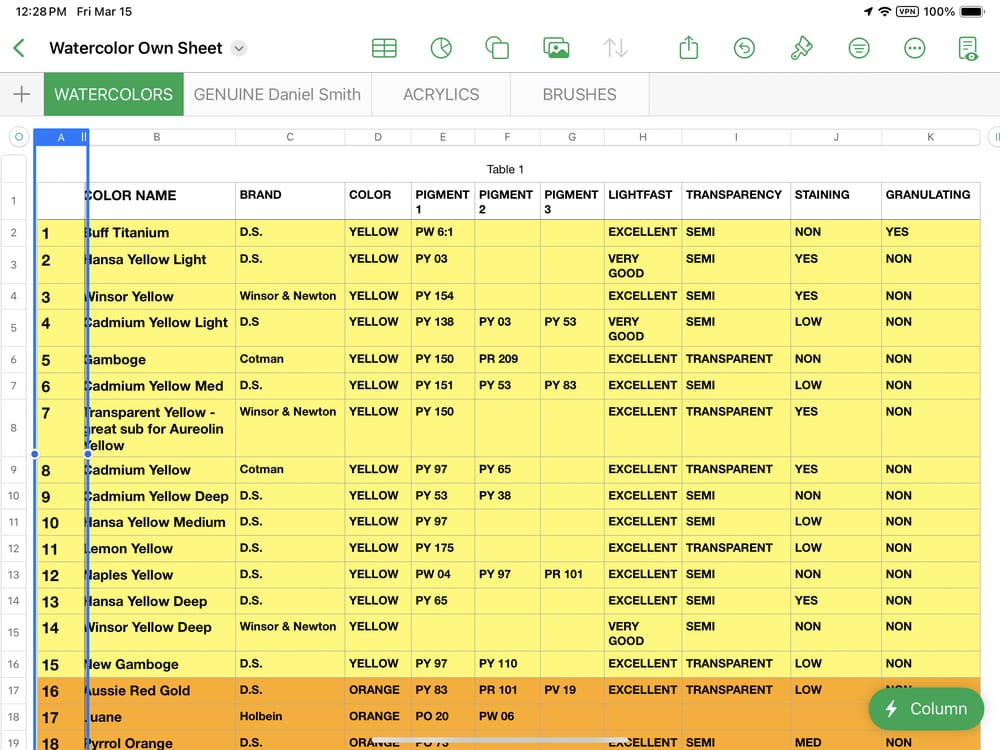
Task: Tap the battery indicator in status bar
Action: pos(973,11)
